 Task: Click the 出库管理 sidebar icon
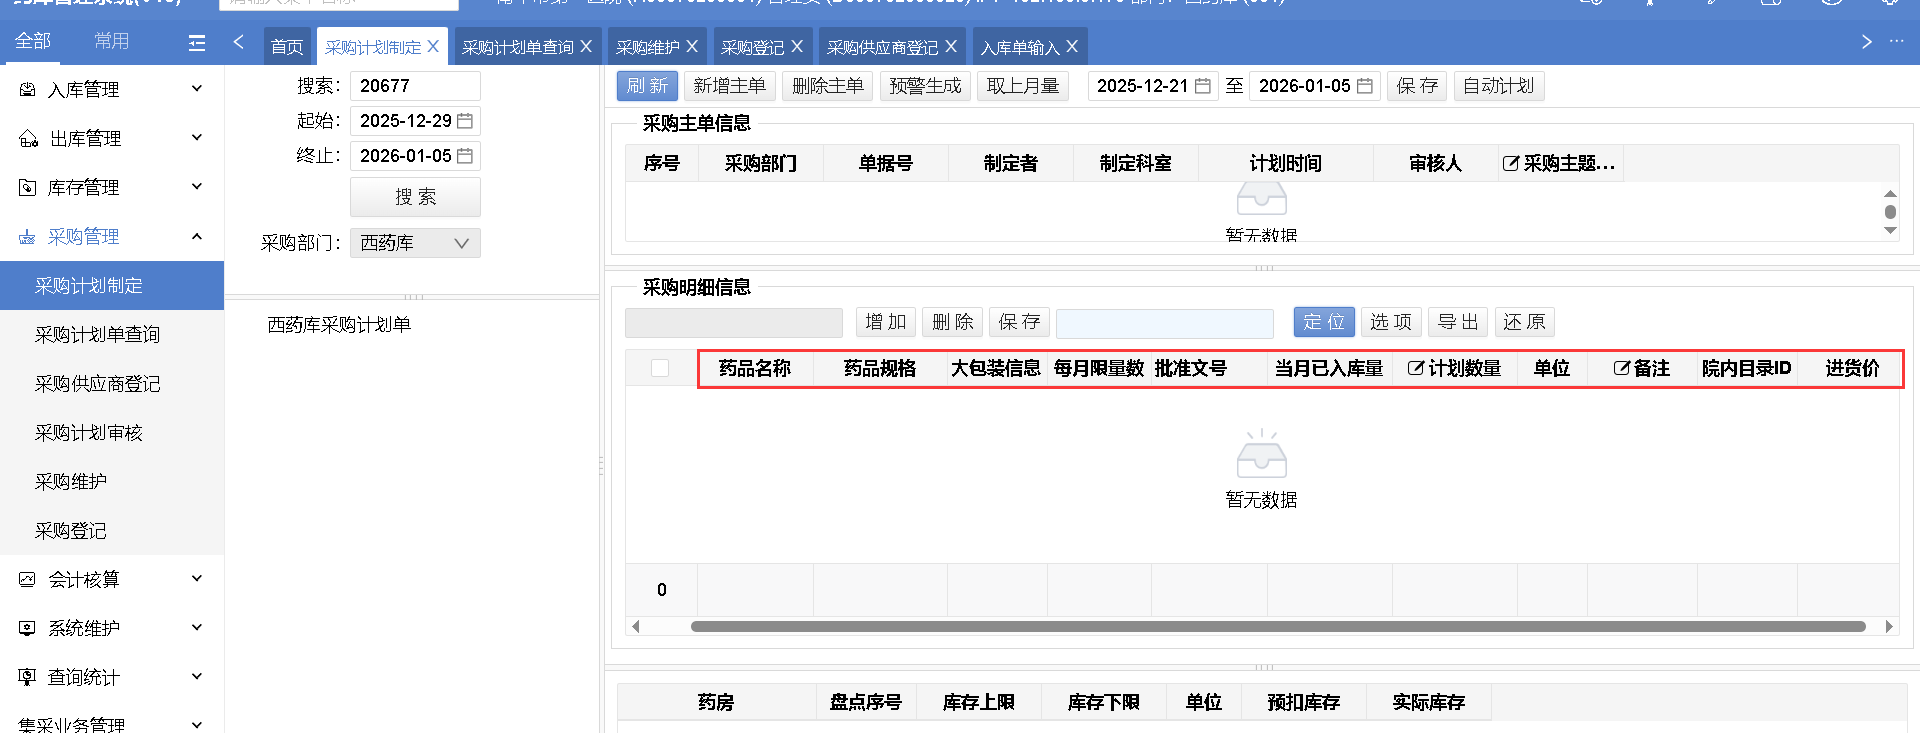coord(28,139)
